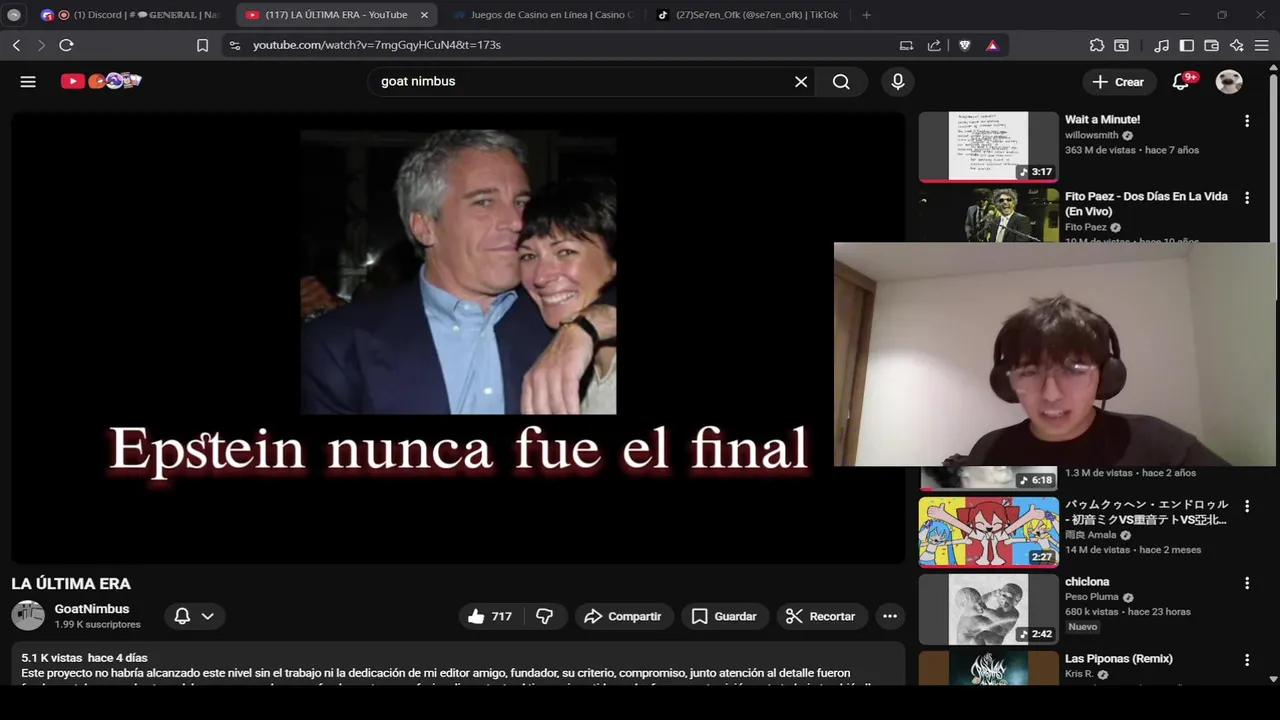
Task: Open the Brave Wallet icon
Action: point(1211,45)
